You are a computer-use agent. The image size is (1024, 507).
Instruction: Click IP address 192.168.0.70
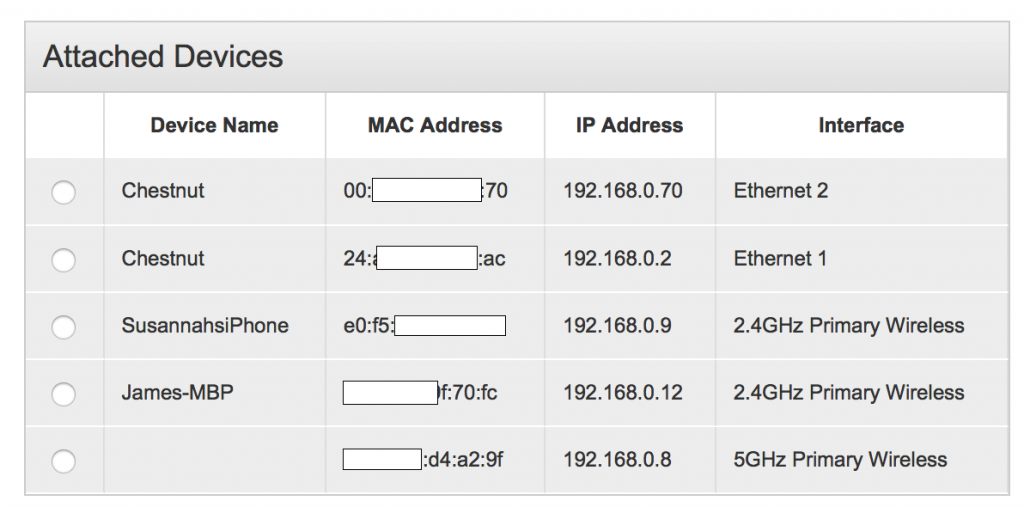click(622, 190)
